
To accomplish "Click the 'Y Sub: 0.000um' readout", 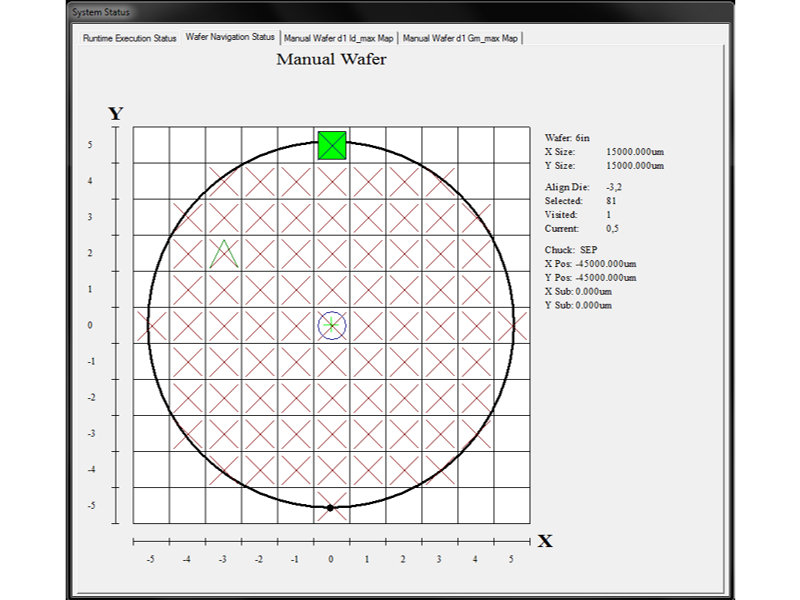I will (578, 305).
